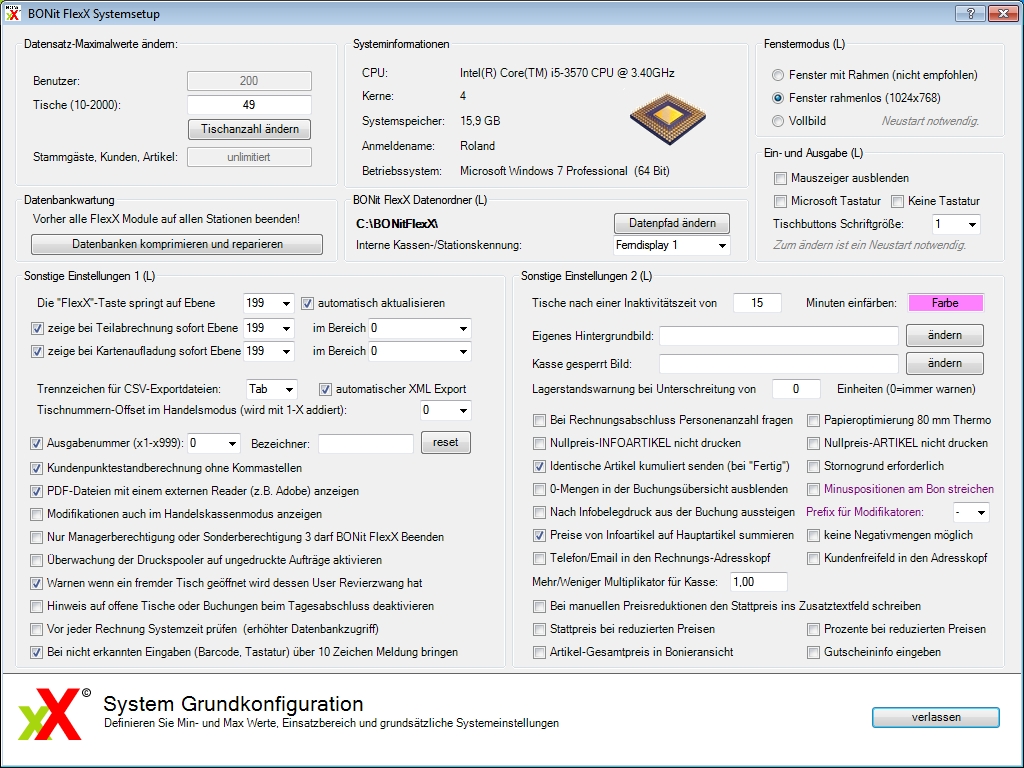Enable keine Negativmengen möglich

pos(813,536)
